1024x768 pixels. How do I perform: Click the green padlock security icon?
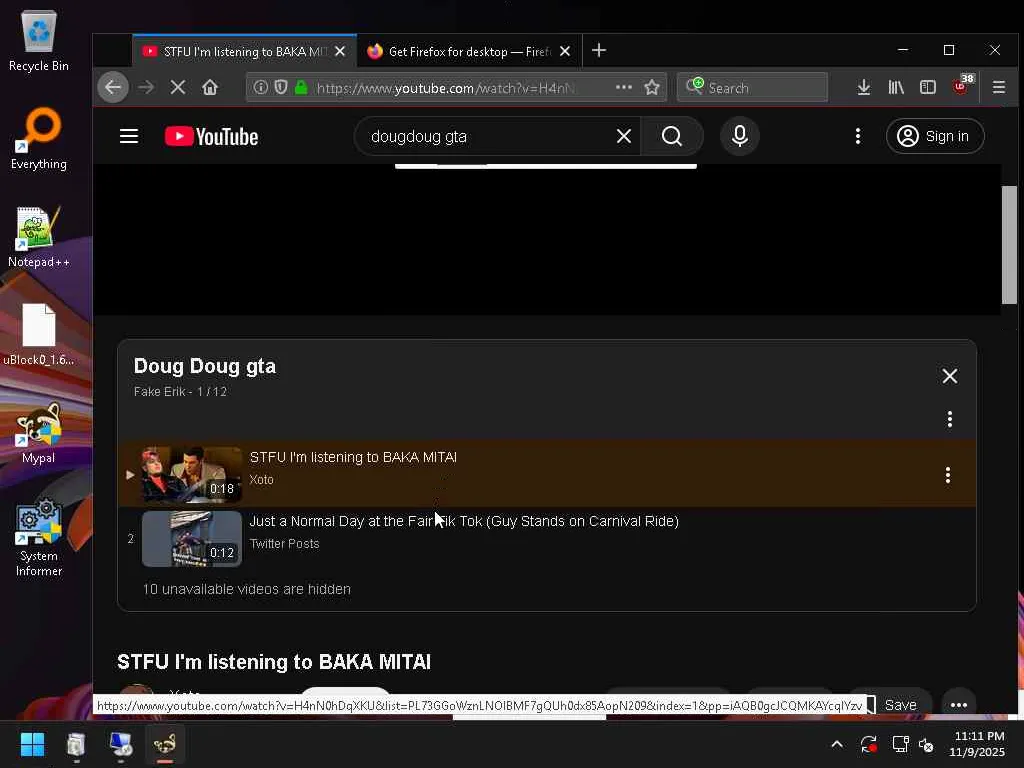(301, 87)
